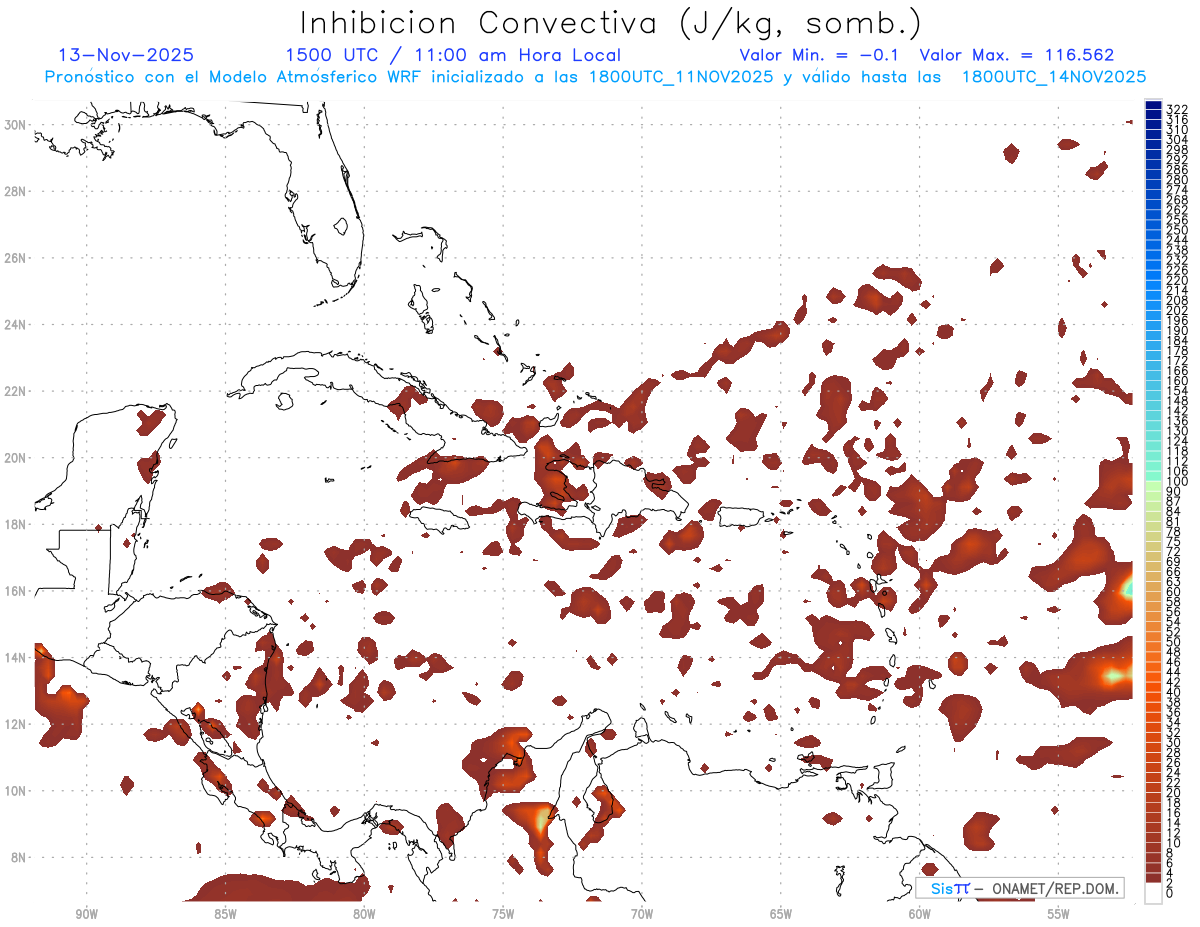This screenshot has height=927, width=1200.
Task: Click the '100' colorbar value
Action: [1177, 483]
